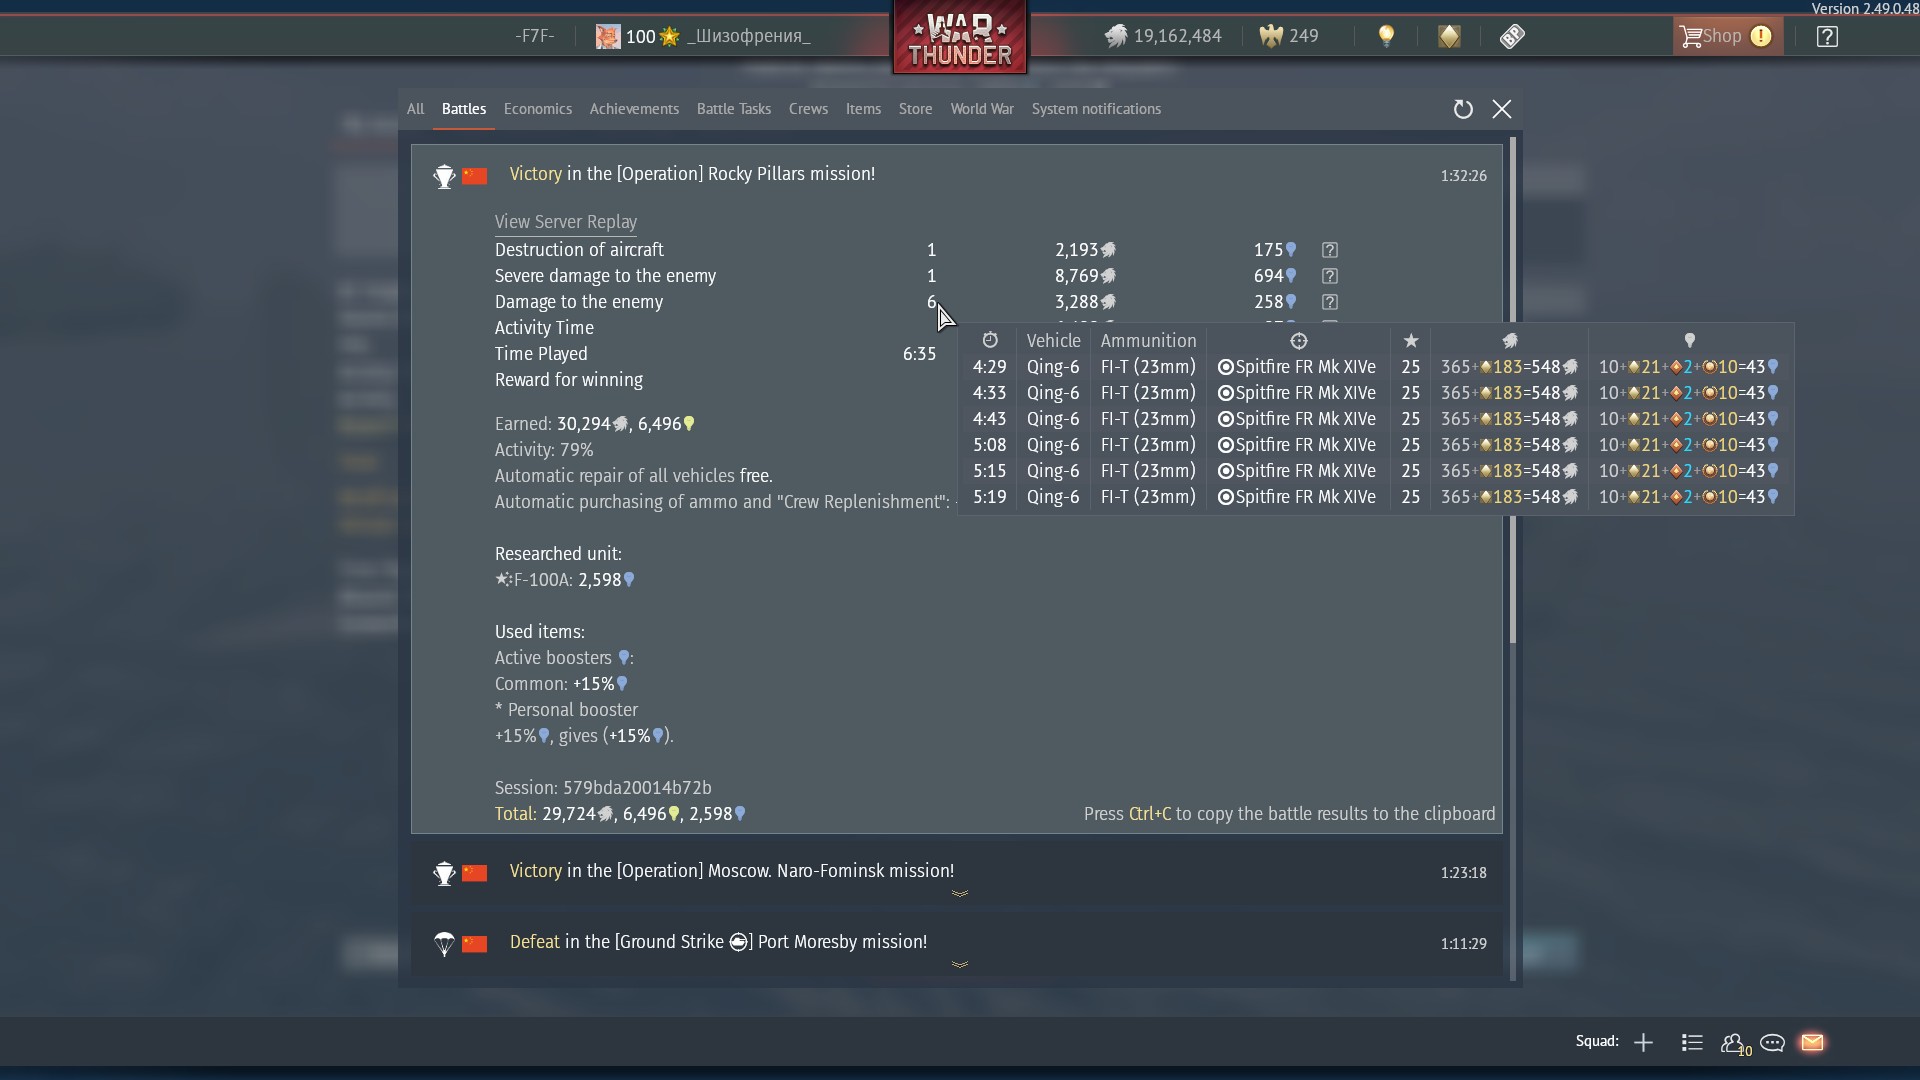Viewport: 1920px width, 1080px height.
Task: Open the golden shield icon
Action: click(1449, 36)
